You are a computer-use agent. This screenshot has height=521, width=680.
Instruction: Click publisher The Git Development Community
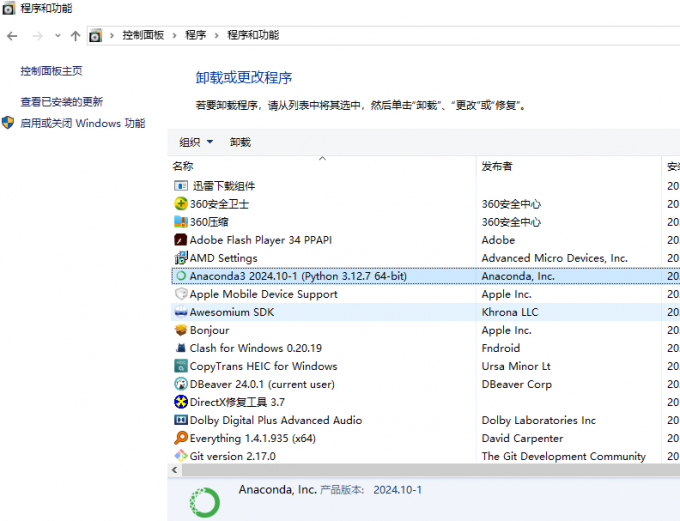(x=563, y=456)
